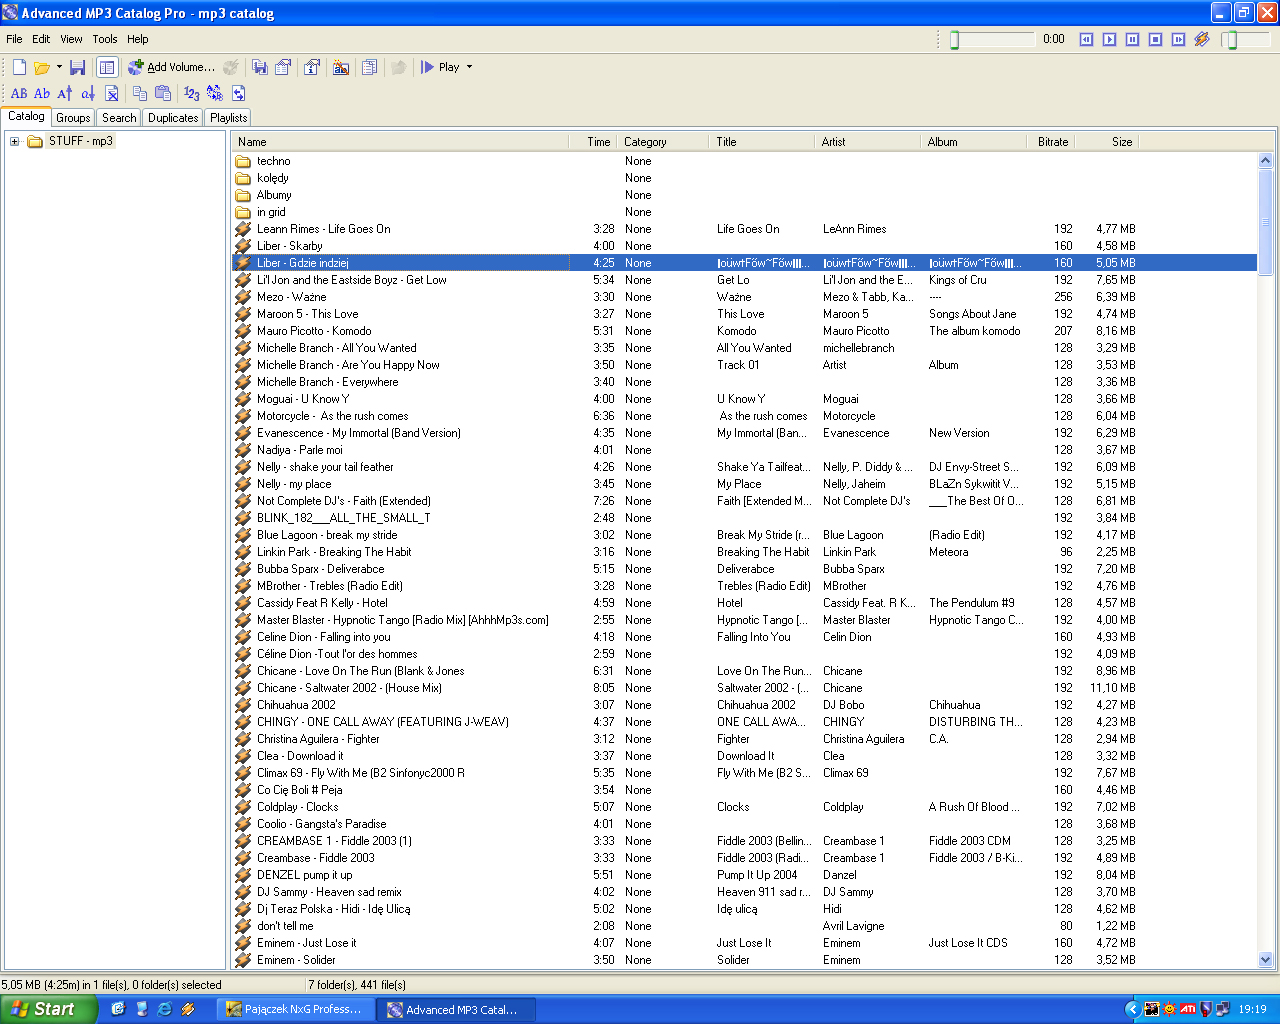Viewport: 1280px width, 1024px height.
Task: Click the Add Volume button
Action: pyautogui.click(x=171, y=67)
